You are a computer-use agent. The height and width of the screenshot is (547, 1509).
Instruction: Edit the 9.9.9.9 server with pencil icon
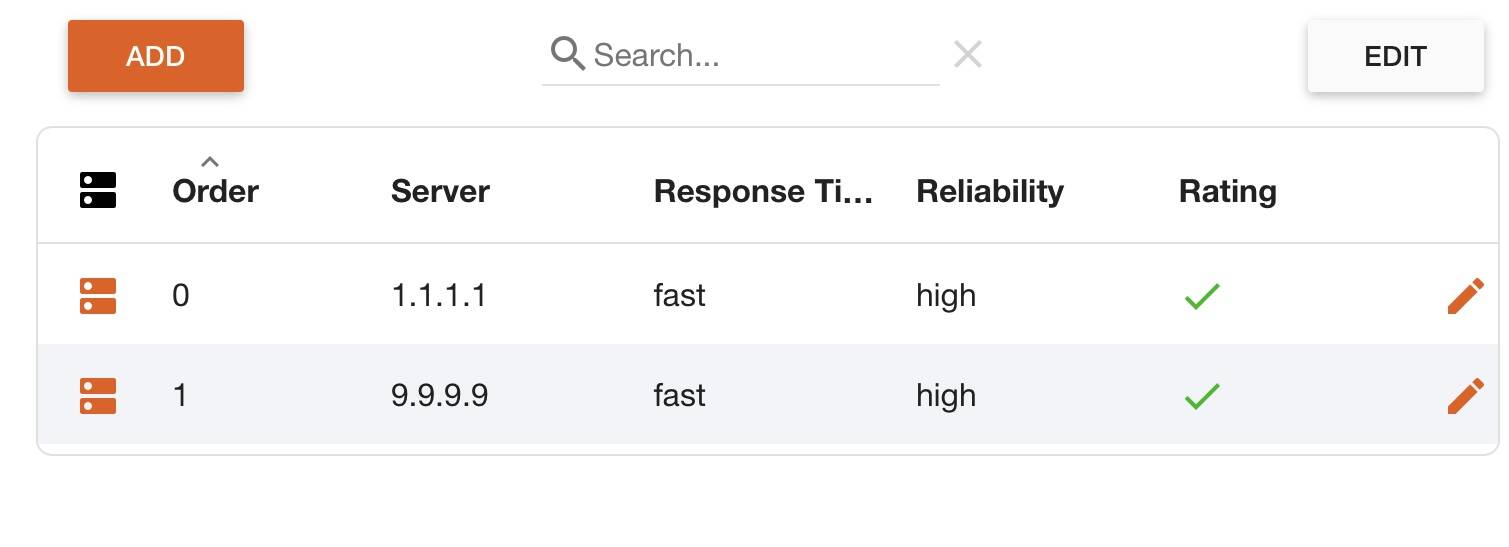[1465, 396]
